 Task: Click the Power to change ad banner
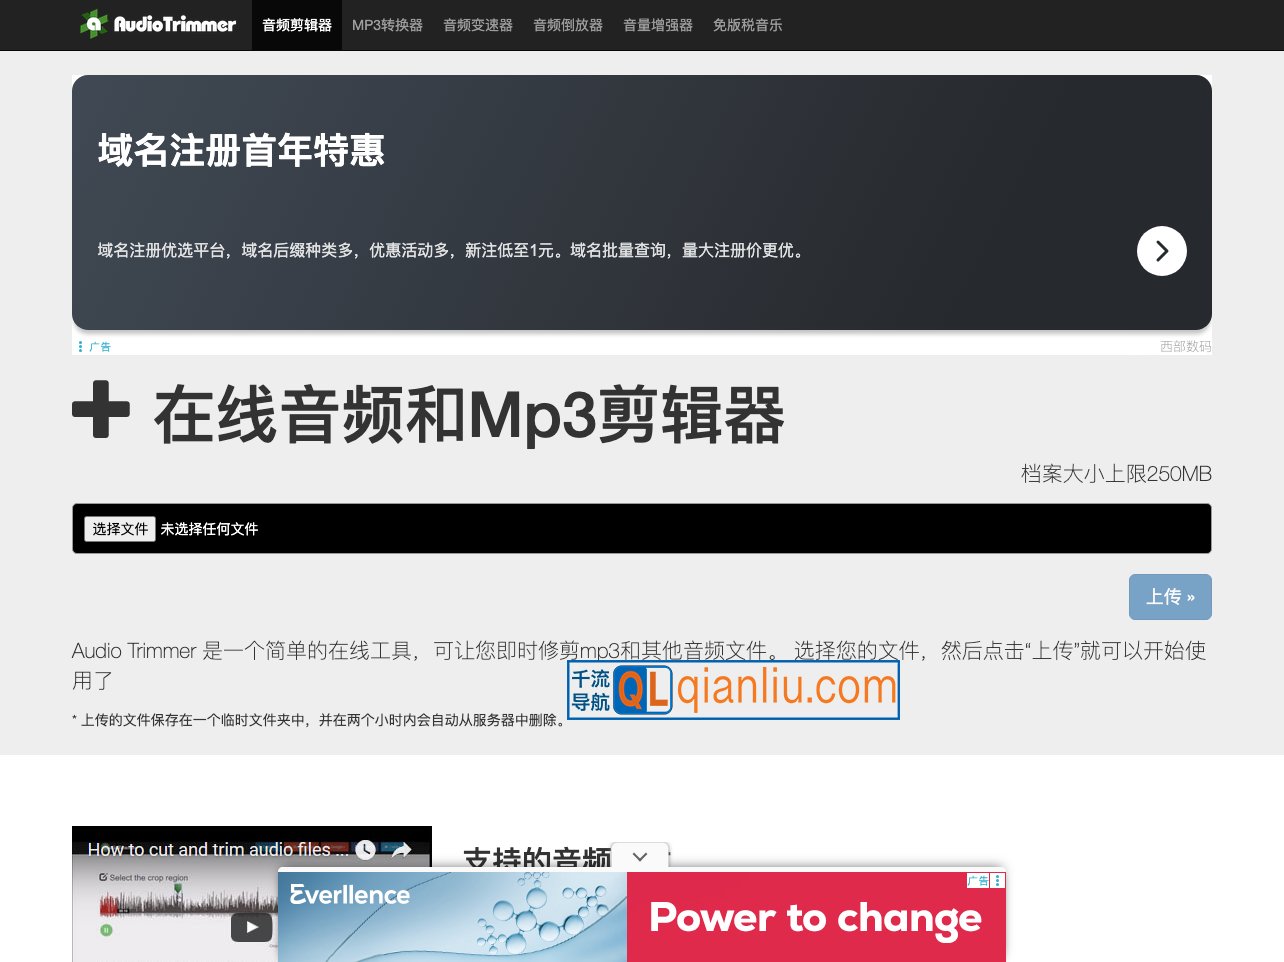coord(815,918)
